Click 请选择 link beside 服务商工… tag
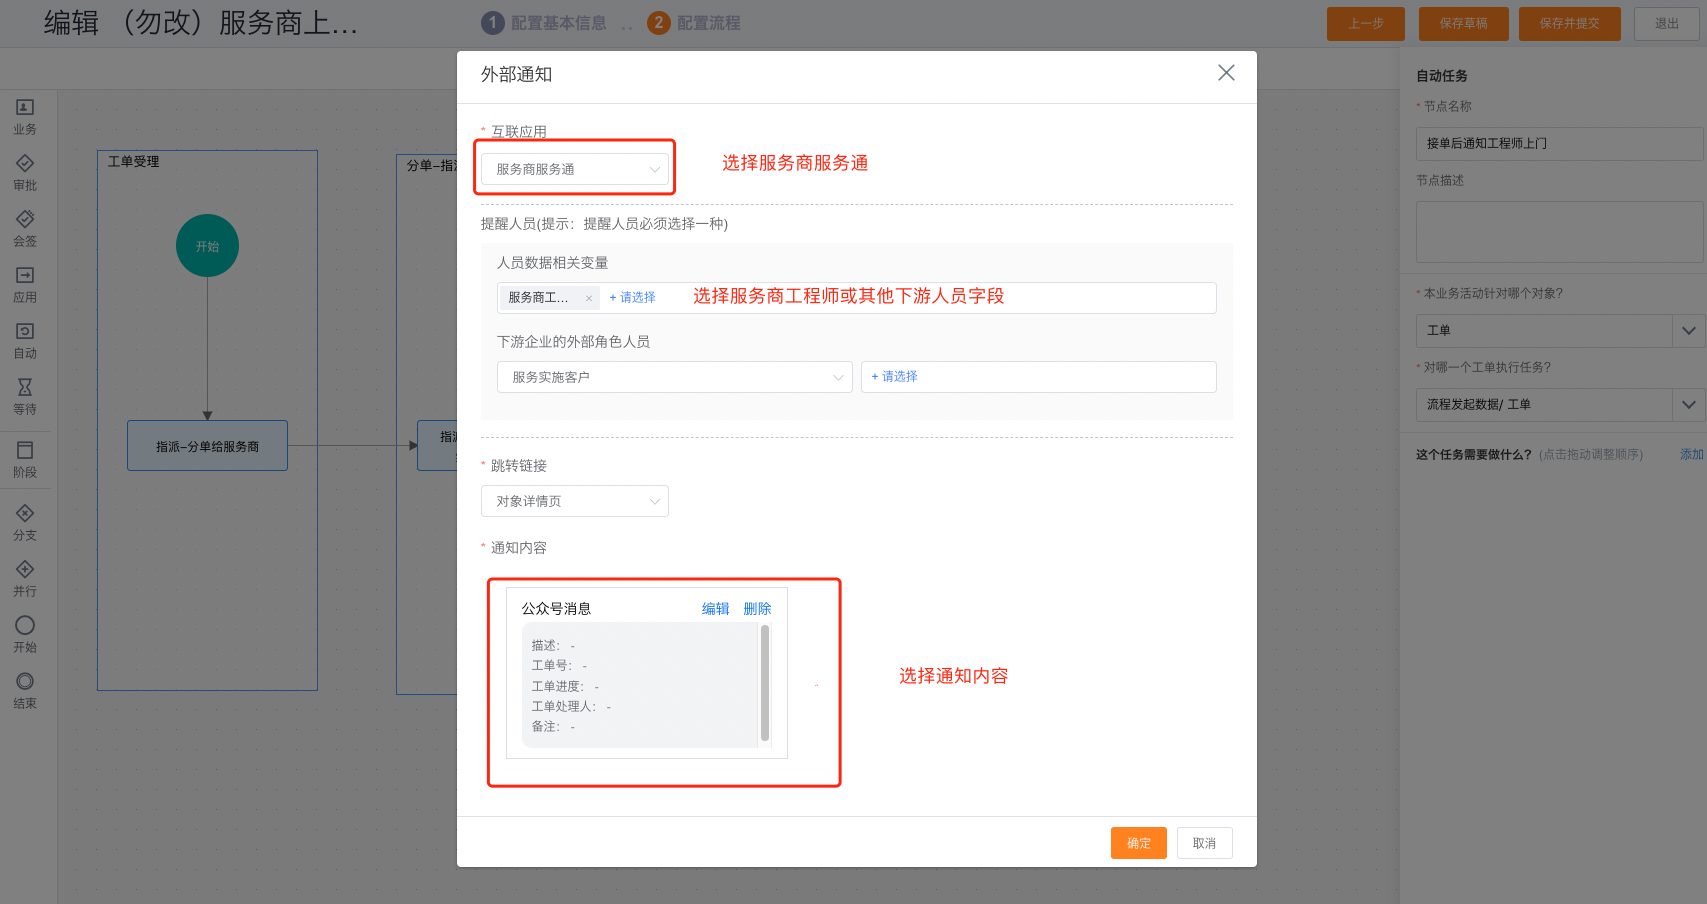1707x904 pixels. click(x=633, y=298)
